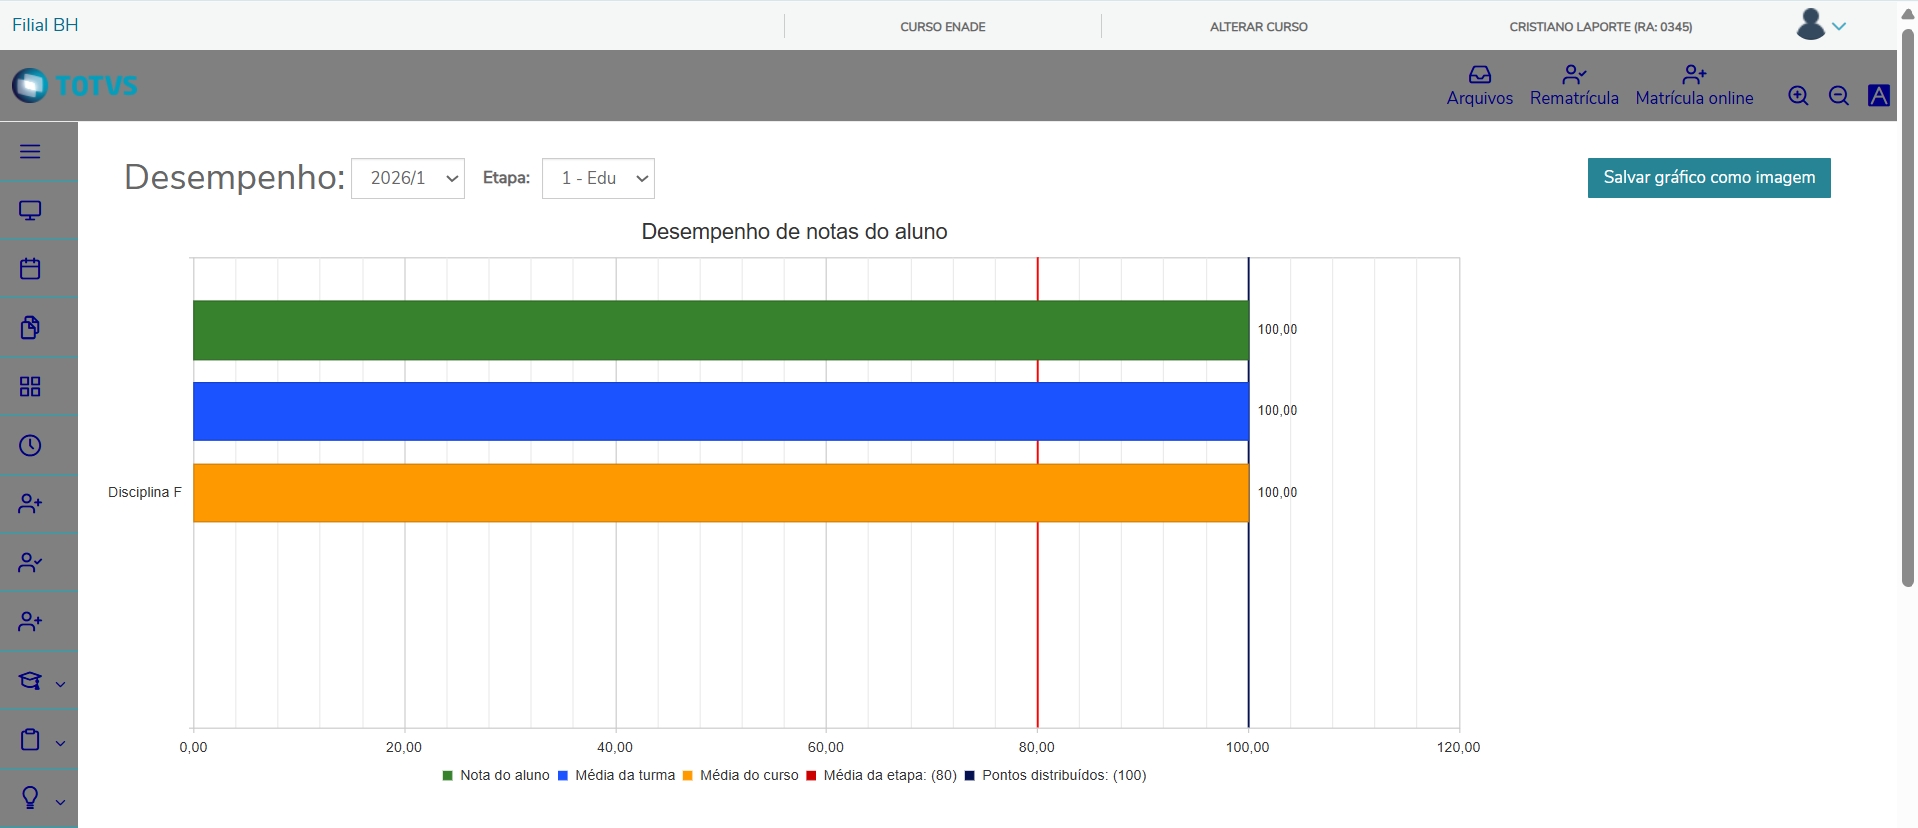Toggle Média da turma legend swatch
The height and width of the screenshot is (828, 1918).
(x=563, y=776)
